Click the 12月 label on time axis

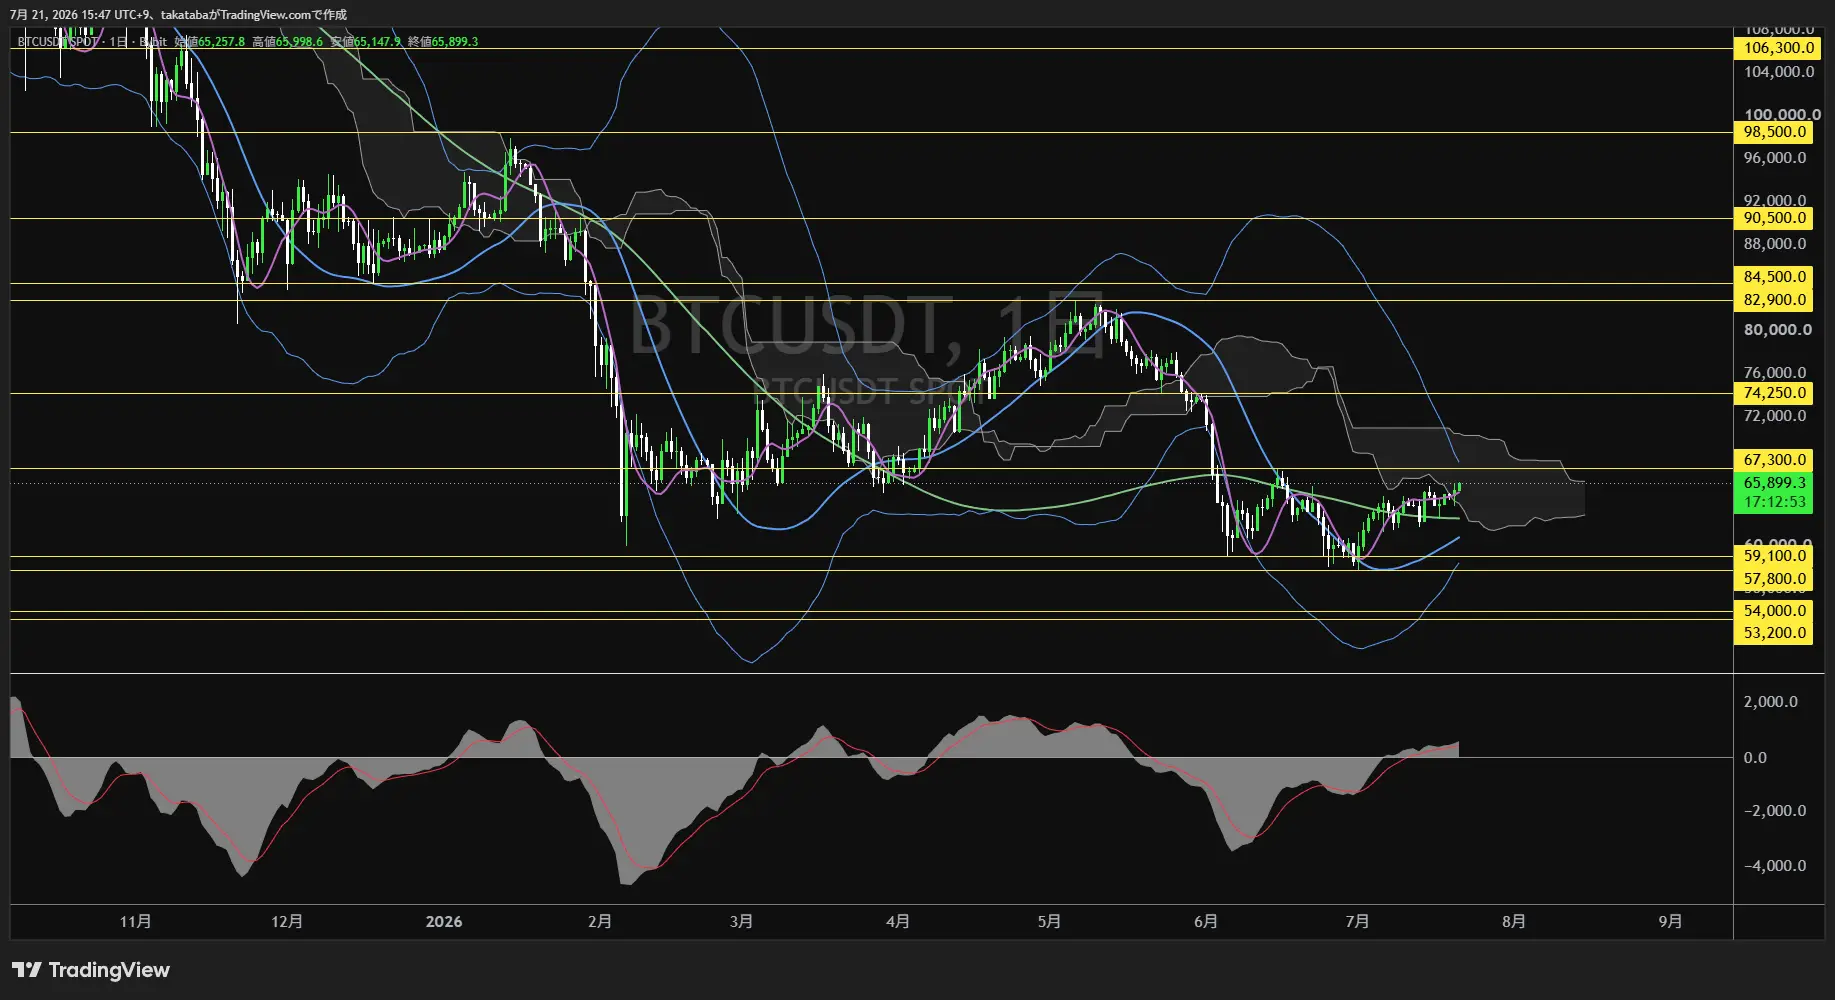(x=287, y=922)
